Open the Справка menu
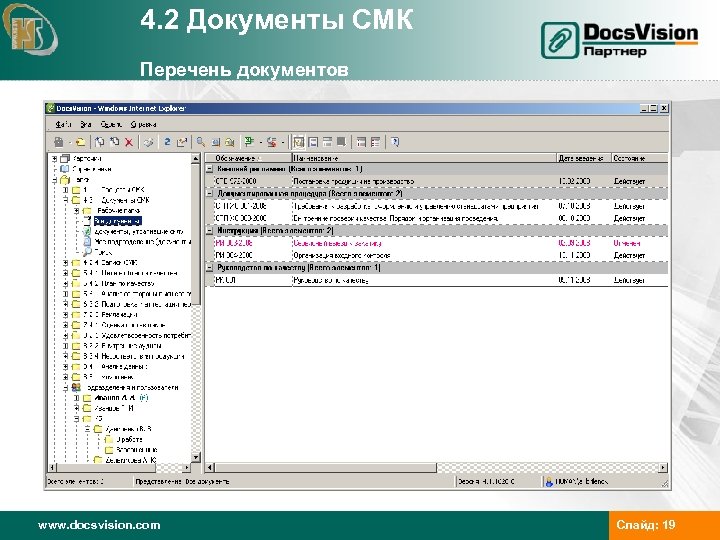Image resolution: width=720 pixels, height=540 pixels. pos(143,124)
